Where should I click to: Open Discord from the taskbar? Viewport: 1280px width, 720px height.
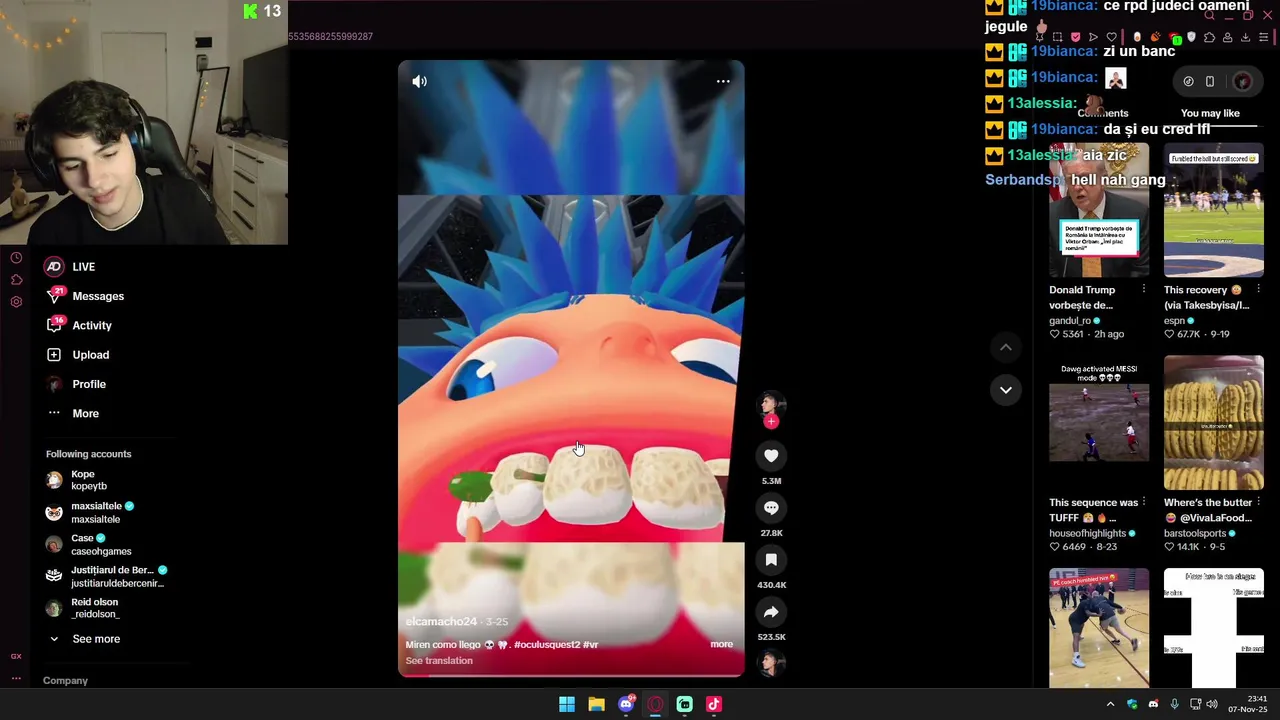click(626, 704)
